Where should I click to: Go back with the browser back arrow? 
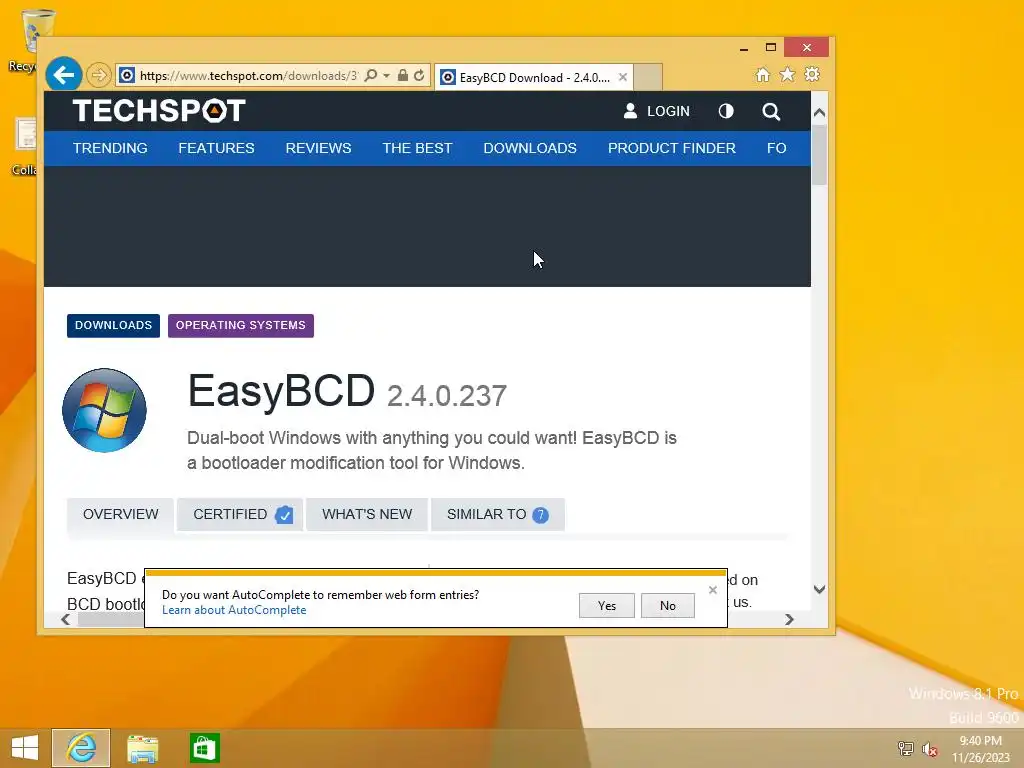coord(63,75)
